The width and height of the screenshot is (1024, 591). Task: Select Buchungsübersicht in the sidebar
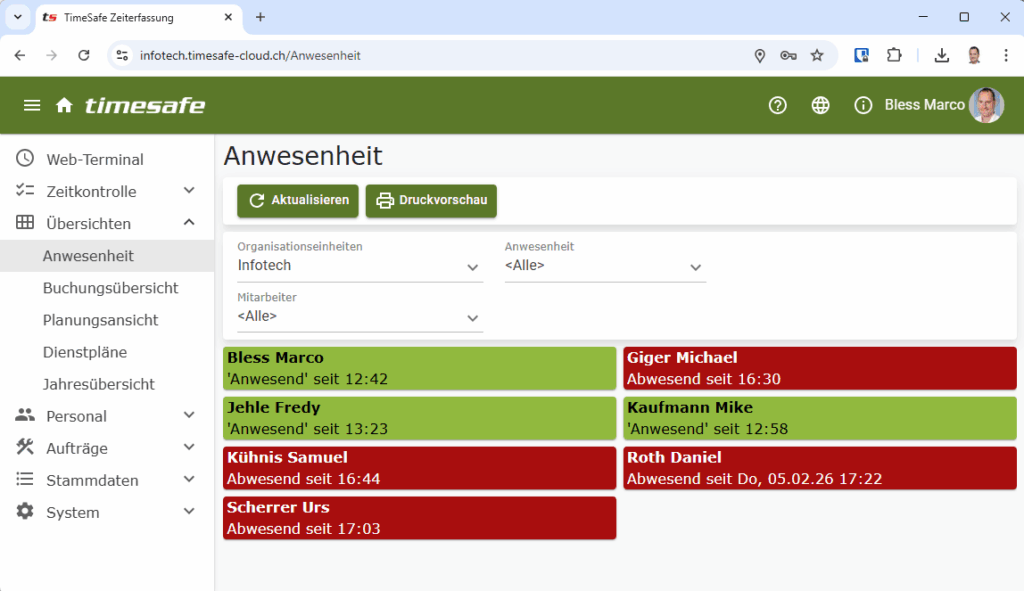110,288
